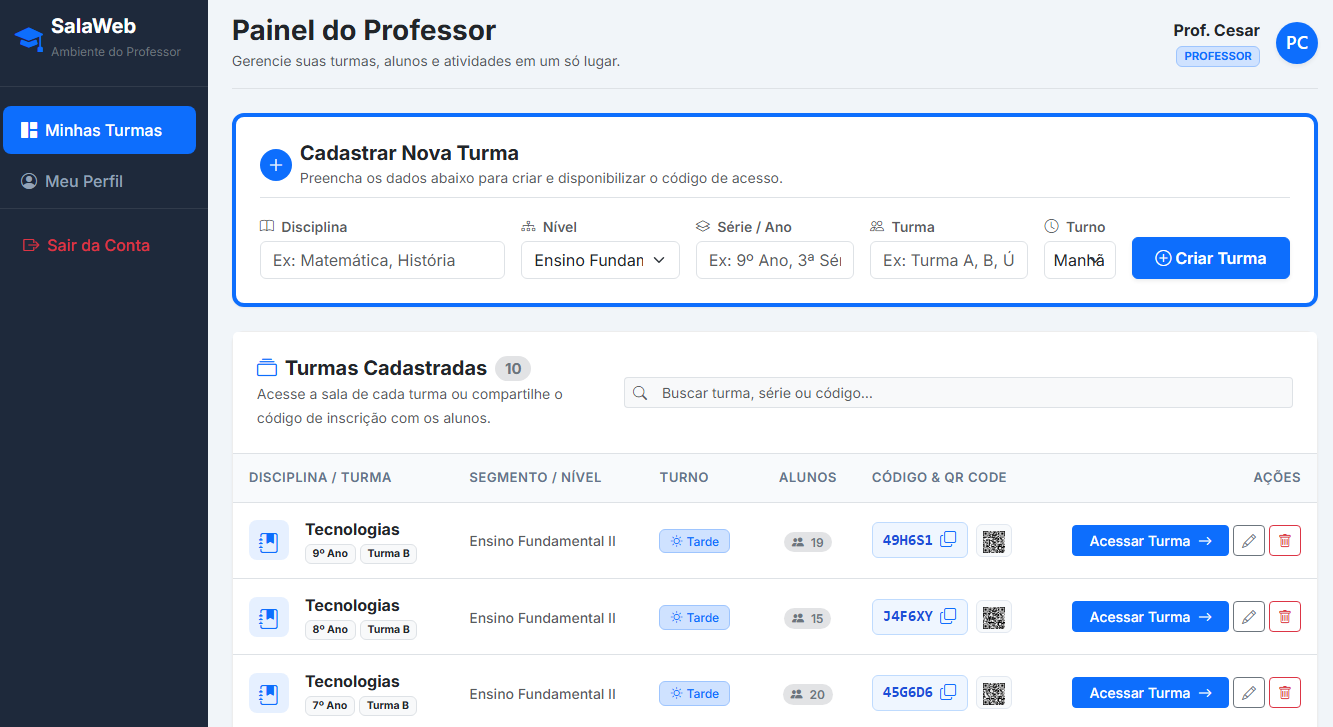Image resolution: width=1333 pixels, height=727 pixels.
Task: Click the notebook icon of 9º Ano row
Action: [268, 541]
